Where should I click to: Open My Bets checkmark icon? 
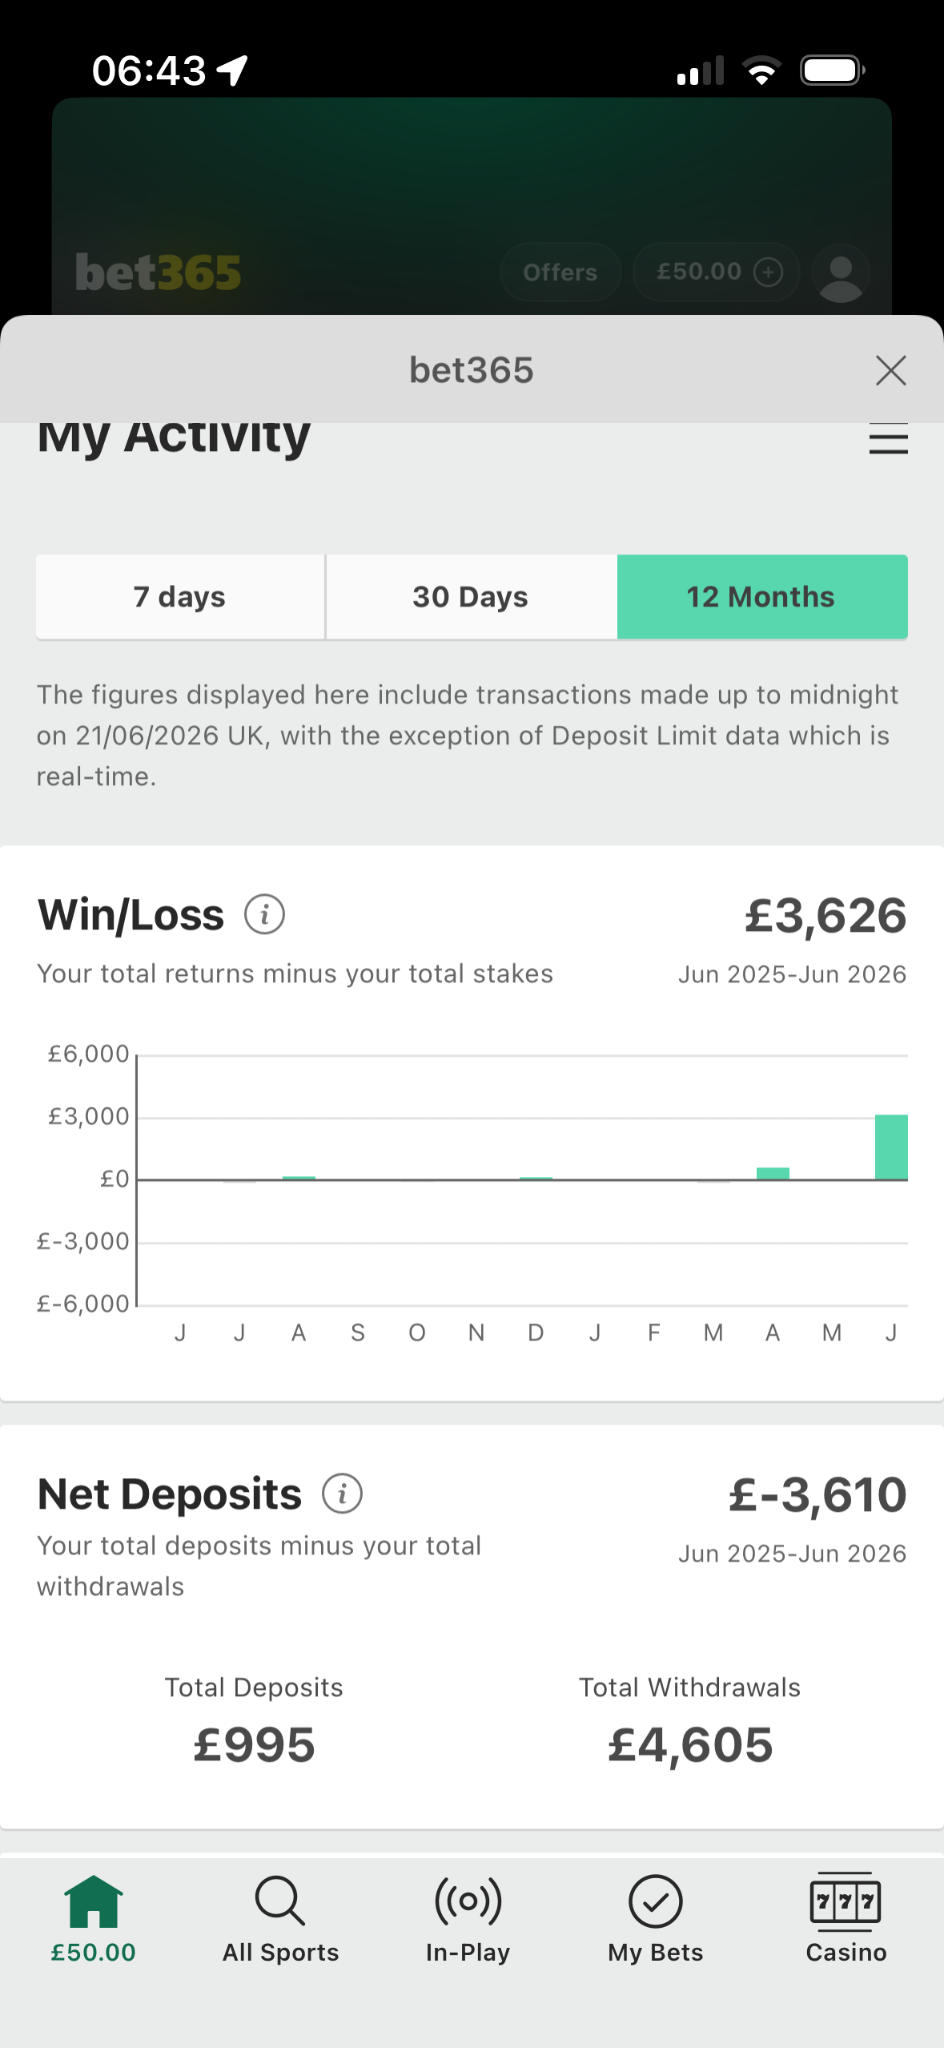tap(655, 1901)
